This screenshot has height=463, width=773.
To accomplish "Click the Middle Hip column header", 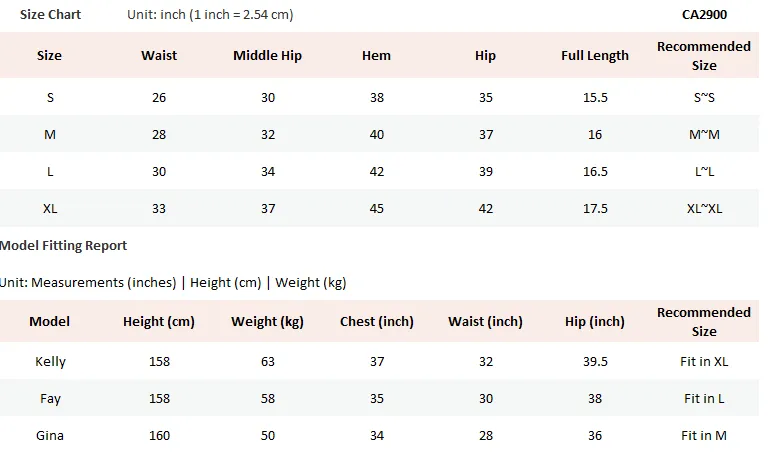I will click(x=268, y=55).
